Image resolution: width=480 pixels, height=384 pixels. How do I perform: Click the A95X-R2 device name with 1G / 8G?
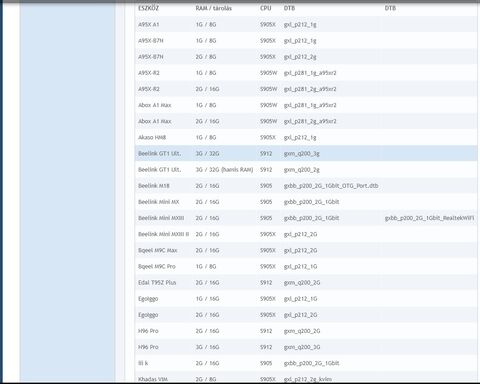pyautogui.click(x=149, y=73)
